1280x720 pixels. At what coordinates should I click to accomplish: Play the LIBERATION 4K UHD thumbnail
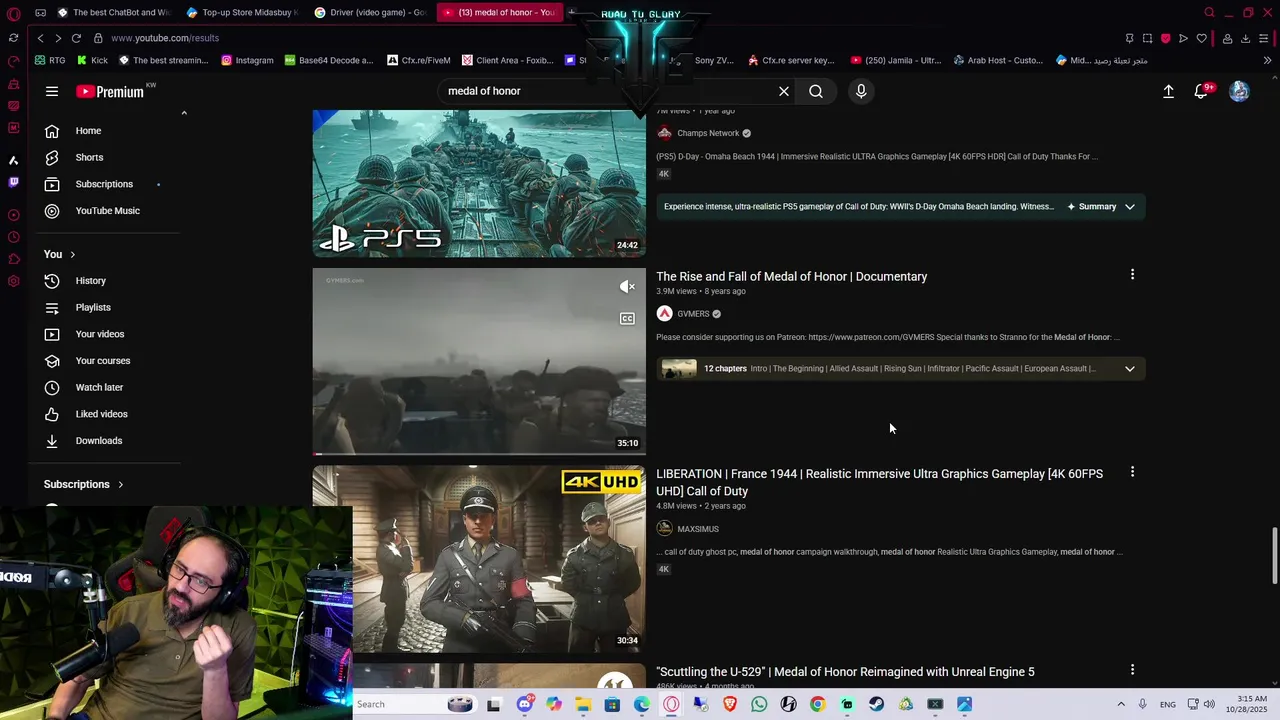(479, 559)
